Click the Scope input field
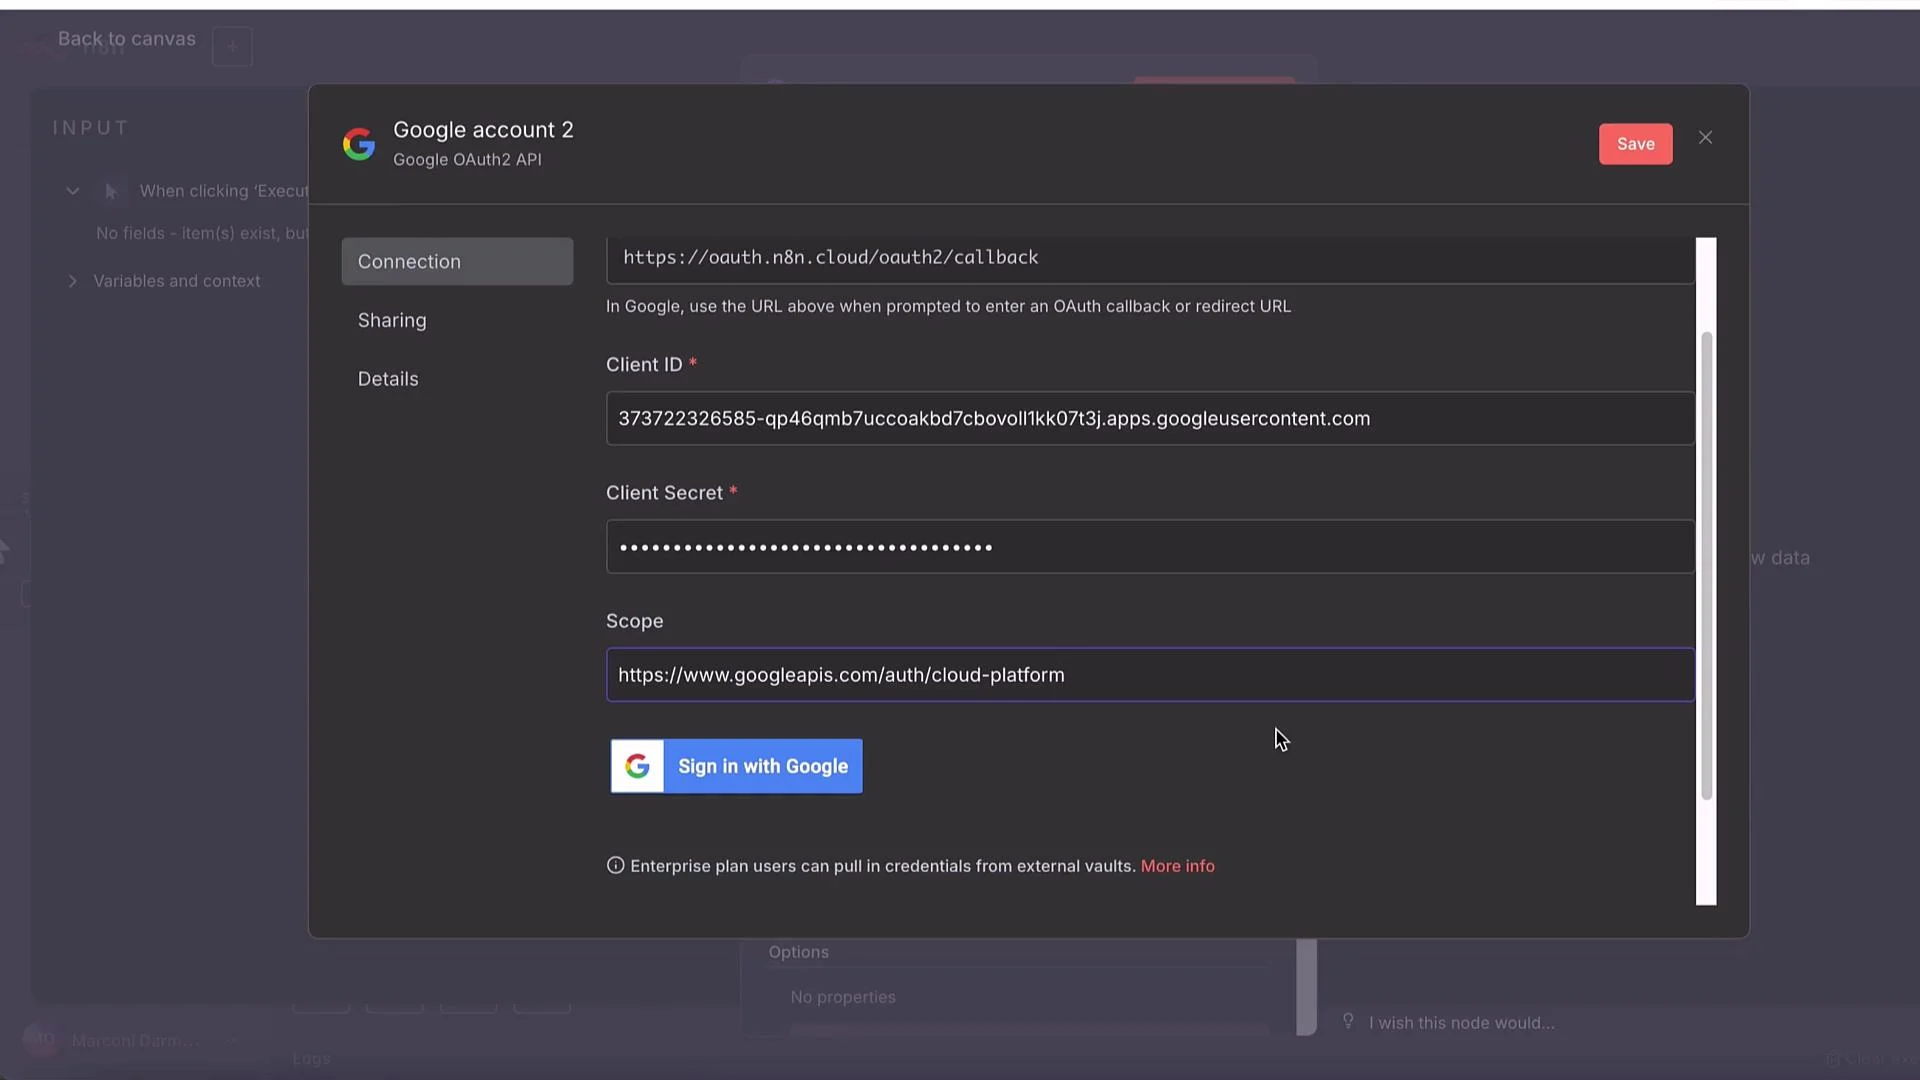Viewport: 1920px width, 1080px height. coord(1150,675)
